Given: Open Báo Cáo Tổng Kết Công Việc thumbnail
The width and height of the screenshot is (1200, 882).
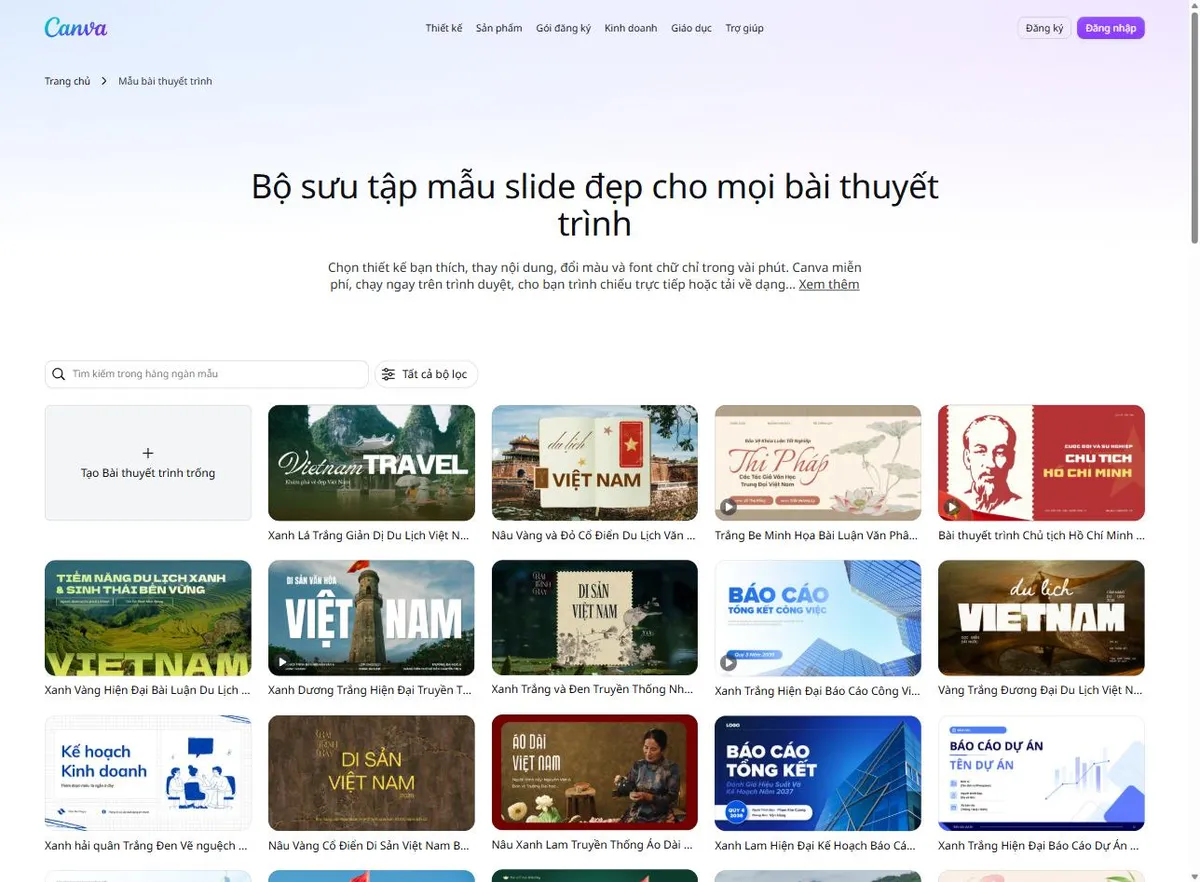Looking at the screenshot, I should click(818, 618).
